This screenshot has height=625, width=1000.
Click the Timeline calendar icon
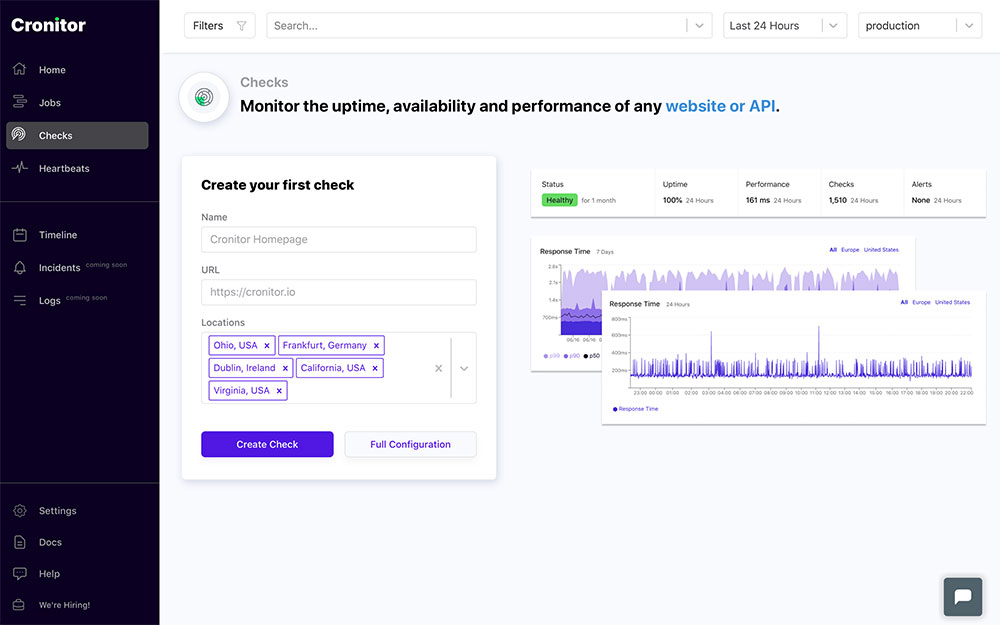(x=20, y=235)
